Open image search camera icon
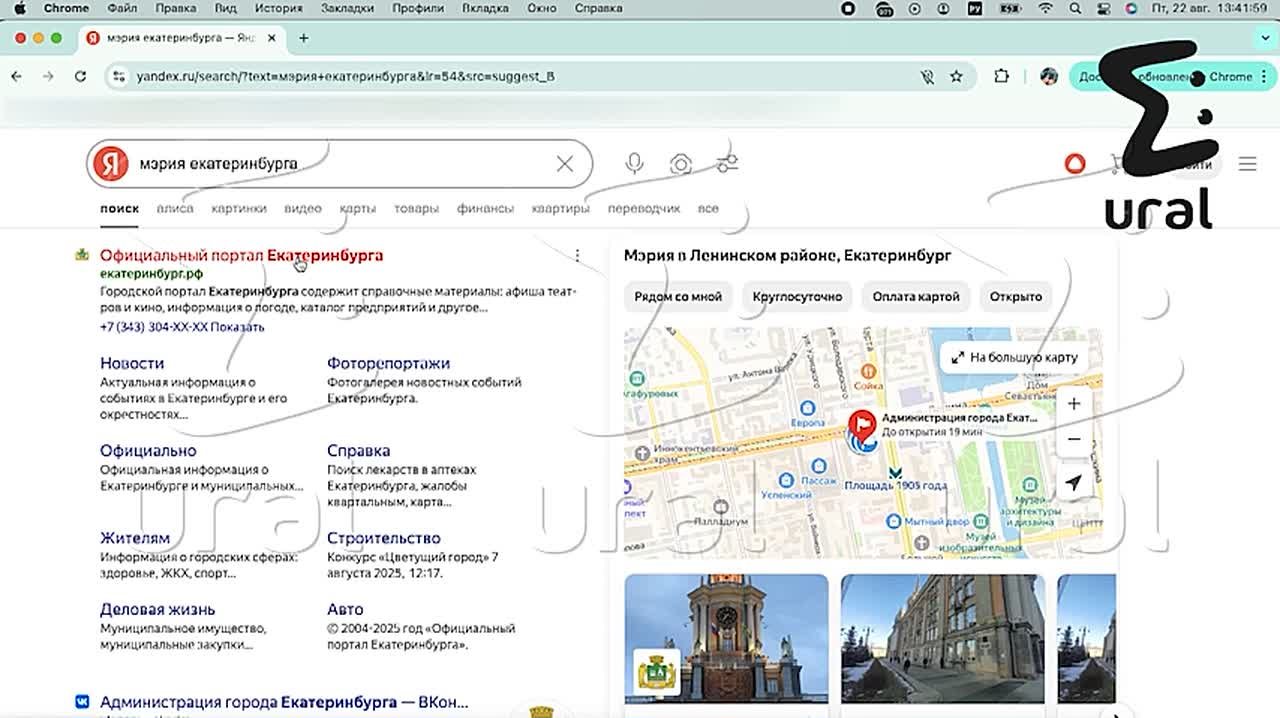The image size is (1280, 718). coord(681,164)
